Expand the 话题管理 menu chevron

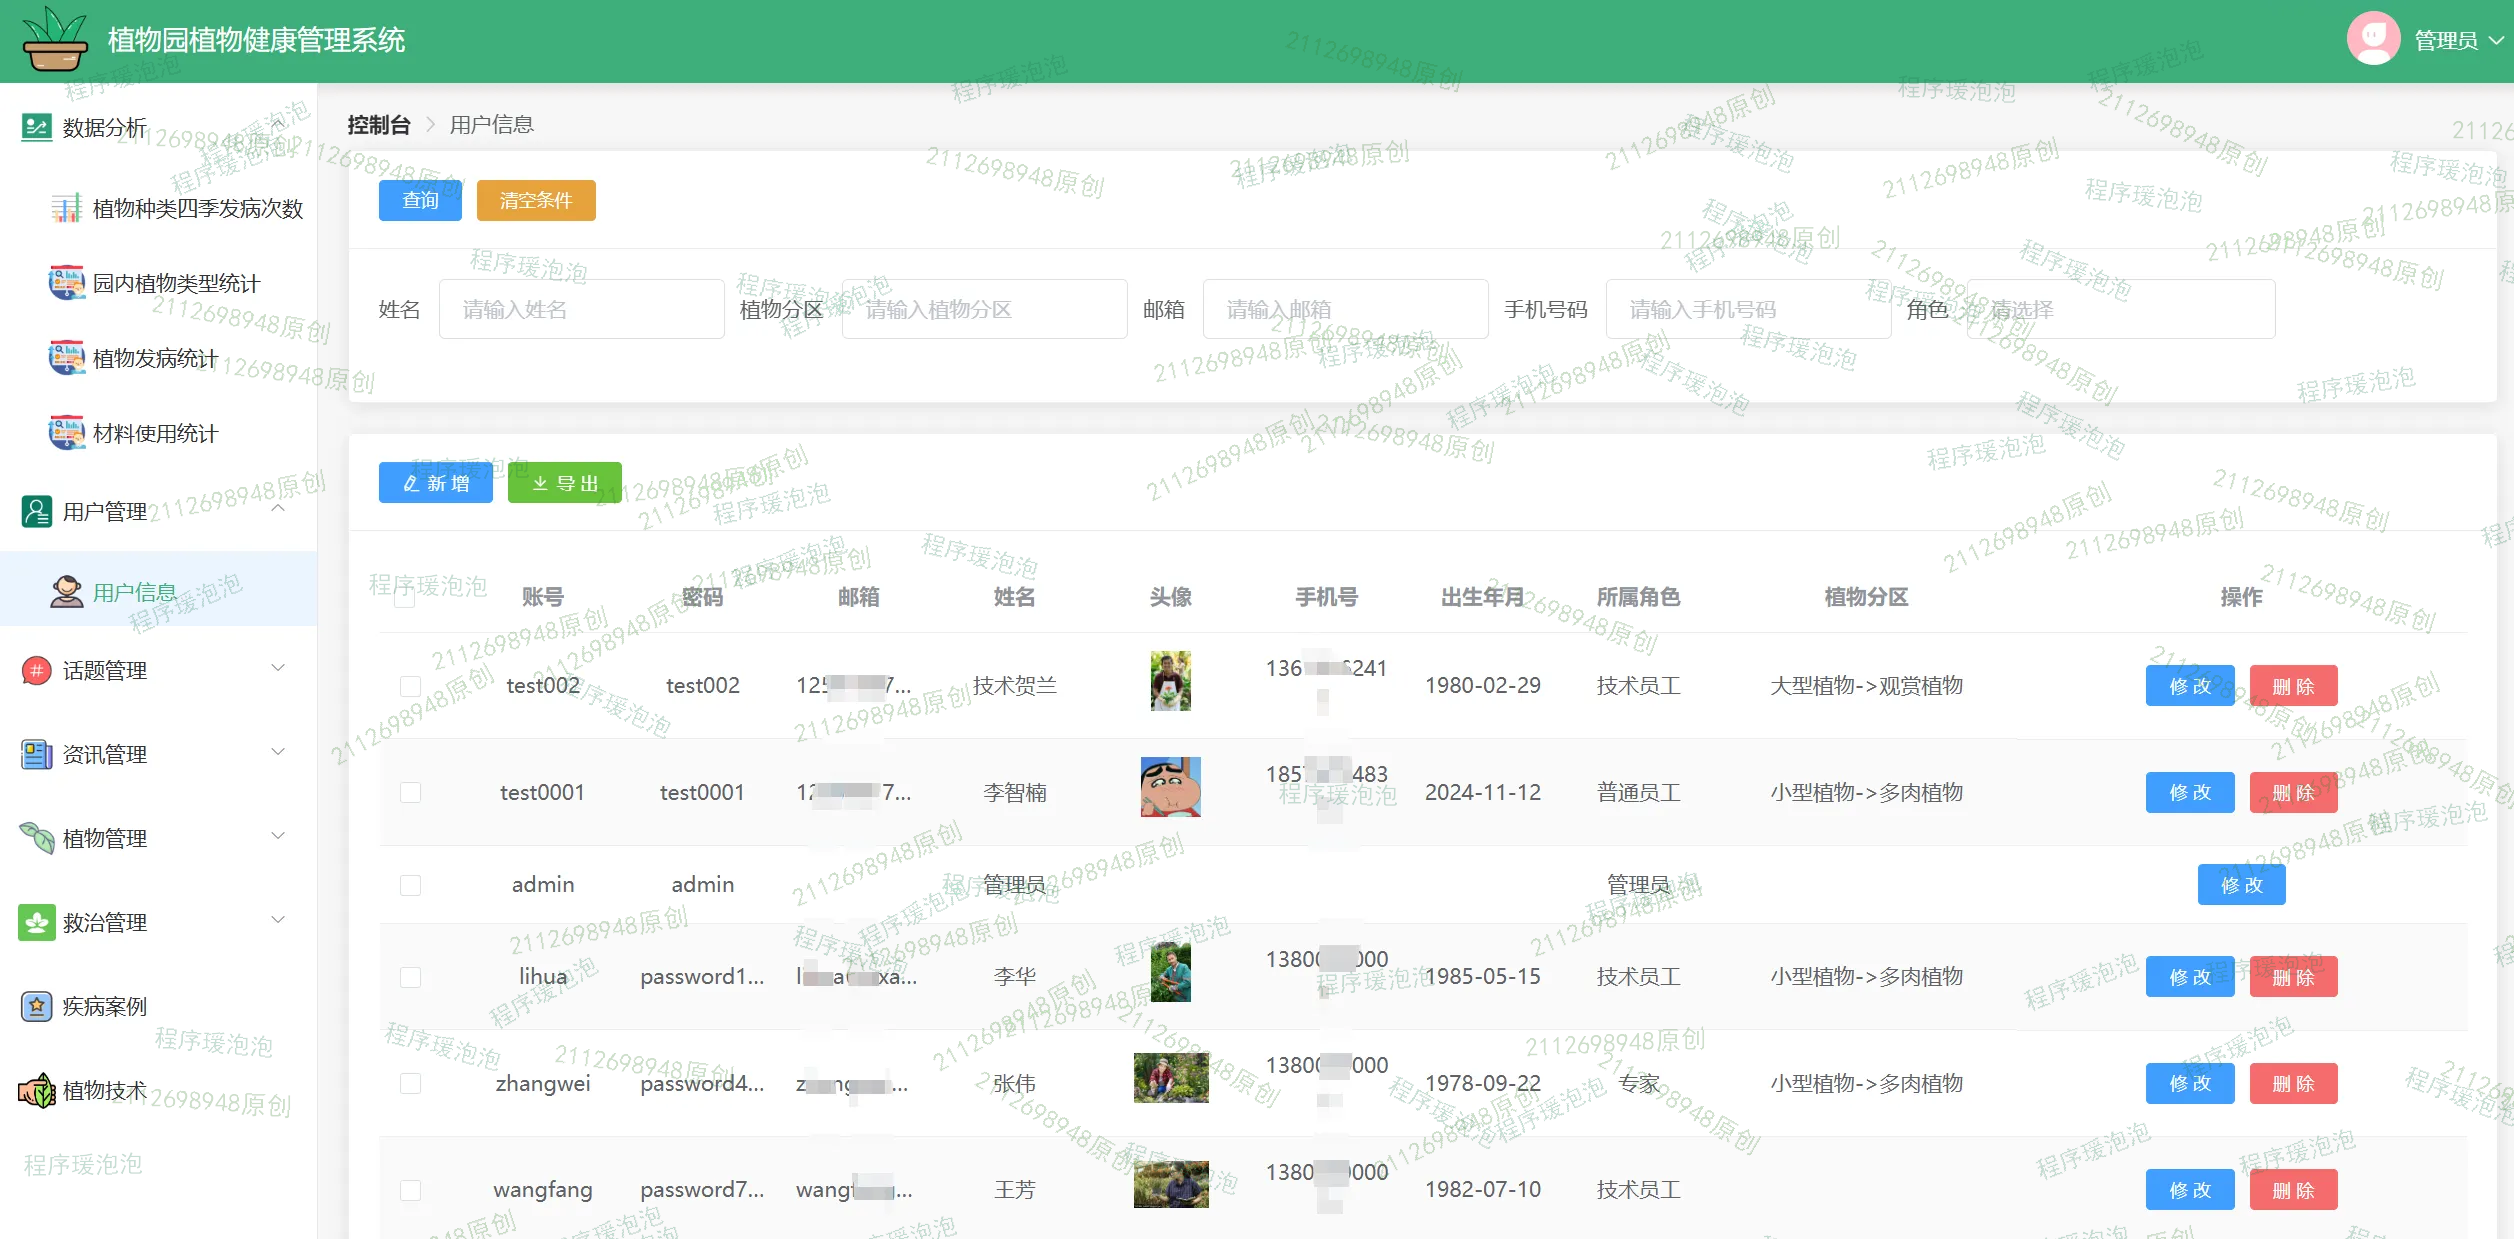279,668
